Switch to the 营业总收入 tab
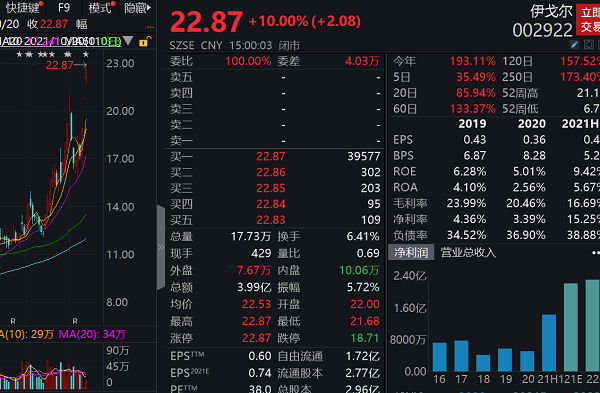 468,253
